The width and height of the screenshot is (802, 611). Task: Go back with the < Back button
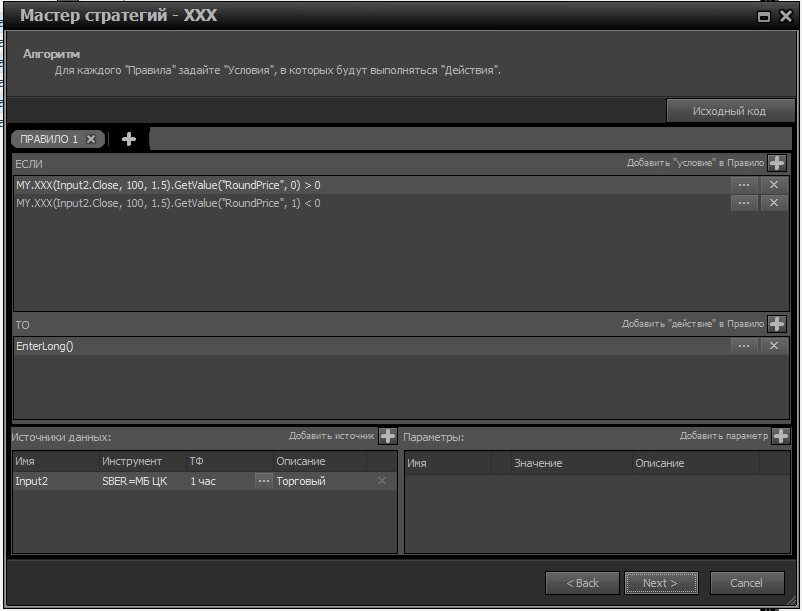point(582,583)
